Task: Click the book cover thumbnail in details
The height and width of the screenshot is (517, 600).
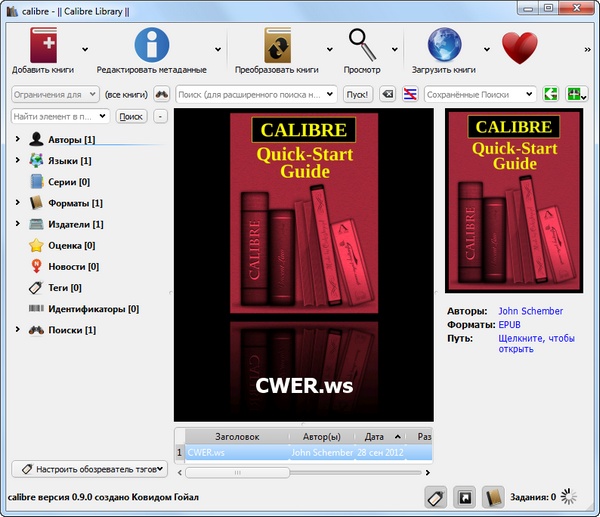Action: point(515,199)
